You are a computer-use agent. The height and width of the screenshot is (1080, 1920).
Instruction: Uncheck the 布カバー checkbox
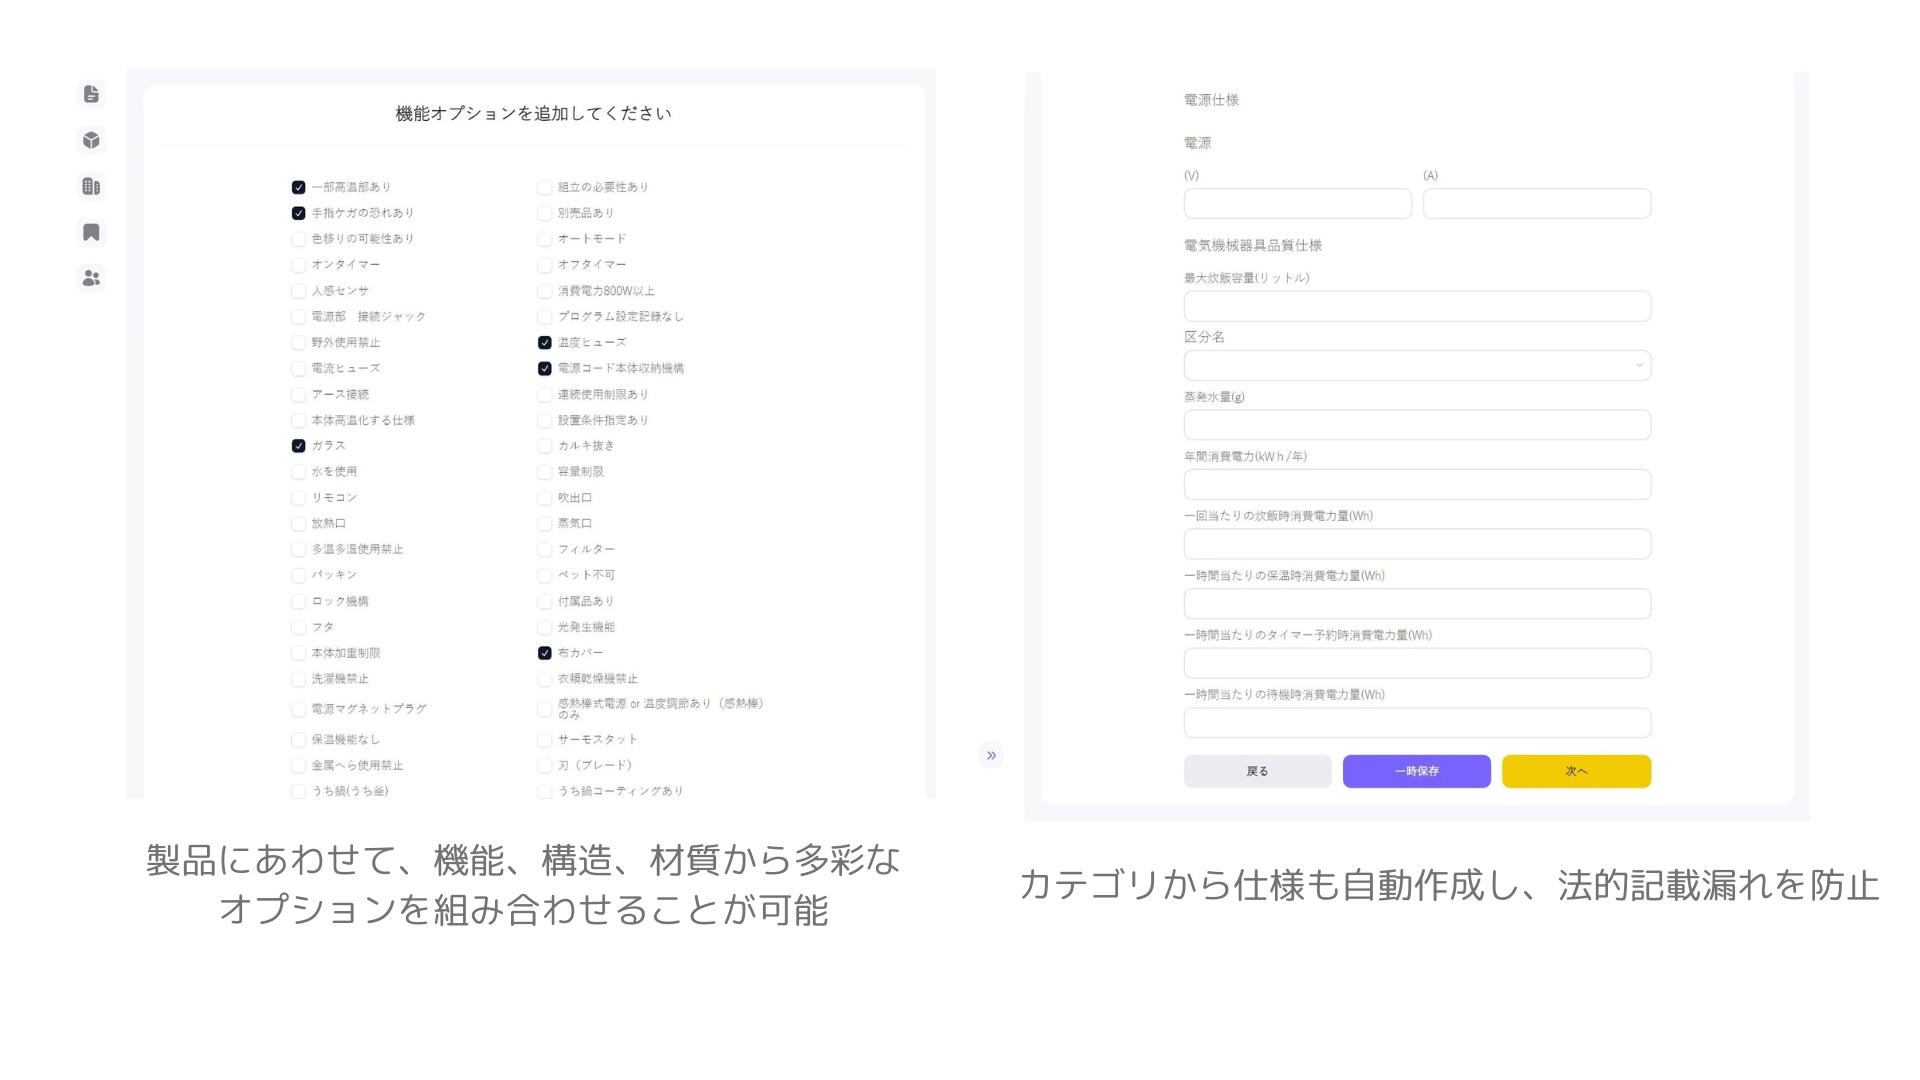pos(544,652)
